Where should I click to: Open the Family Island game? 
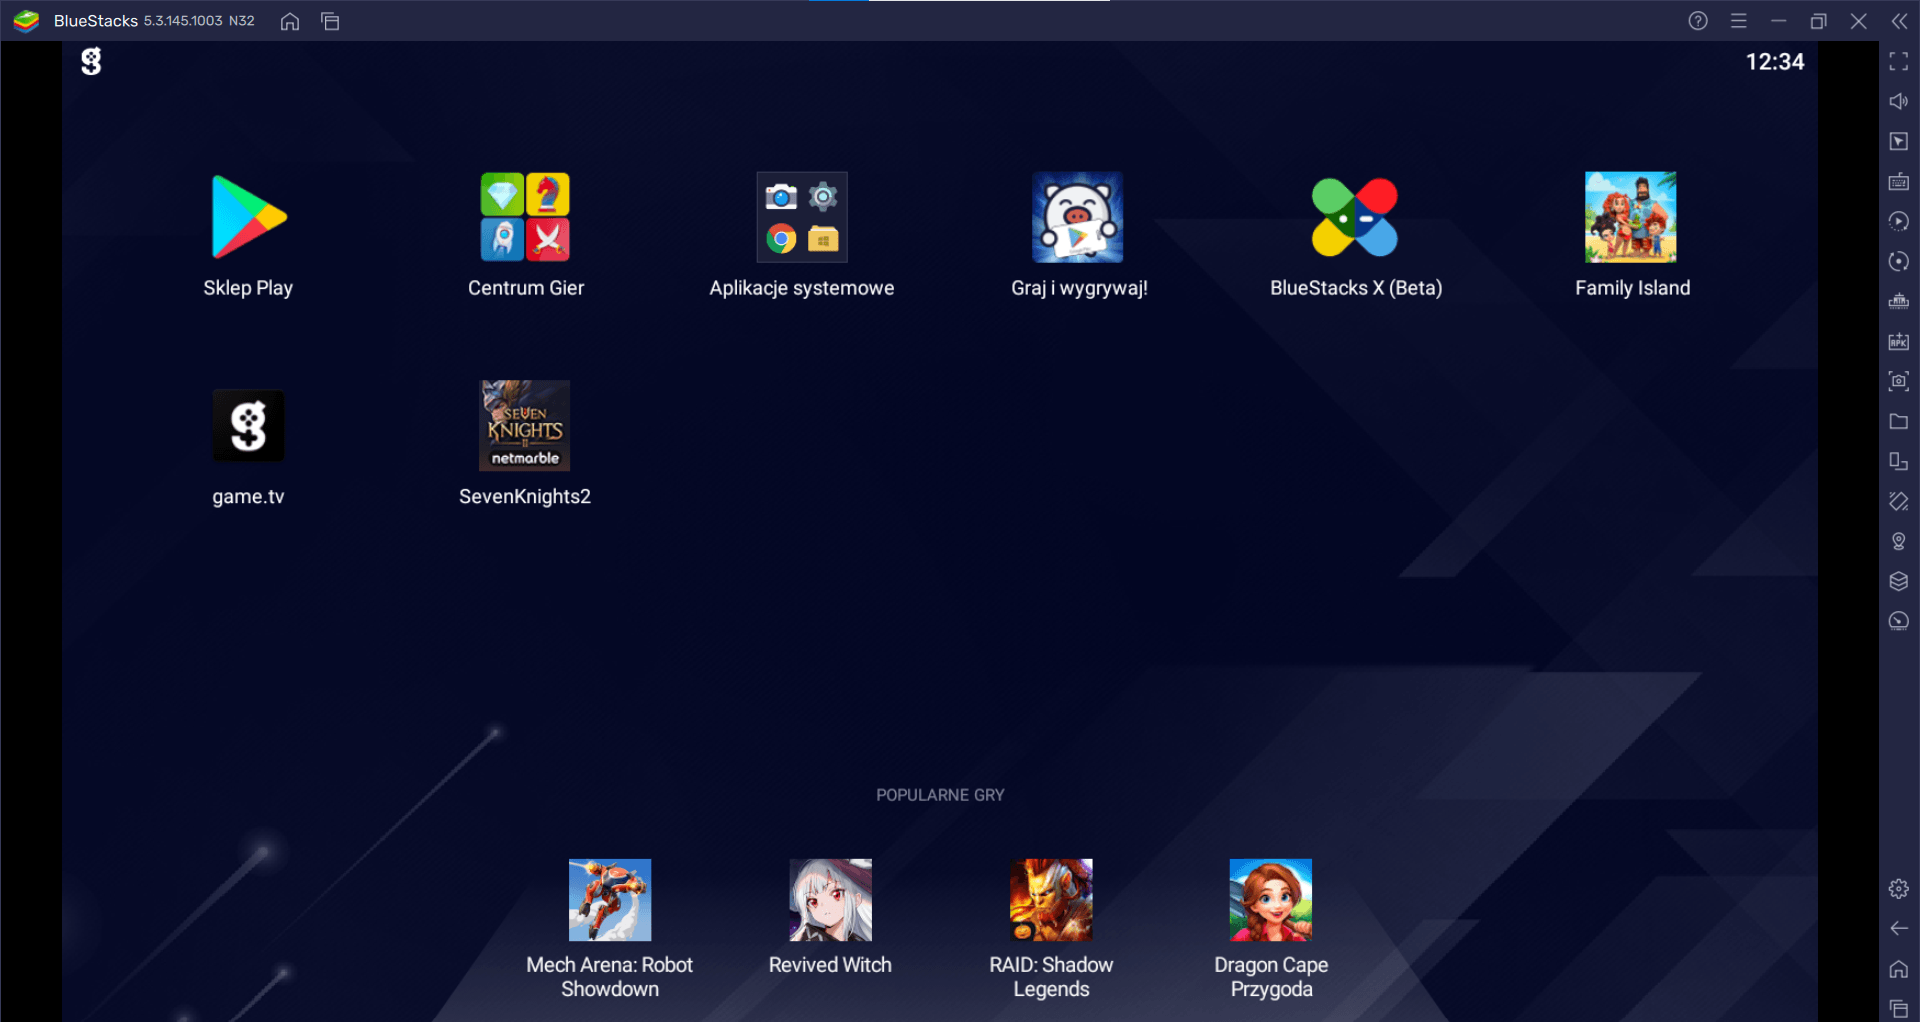[x=1631, y=218]
